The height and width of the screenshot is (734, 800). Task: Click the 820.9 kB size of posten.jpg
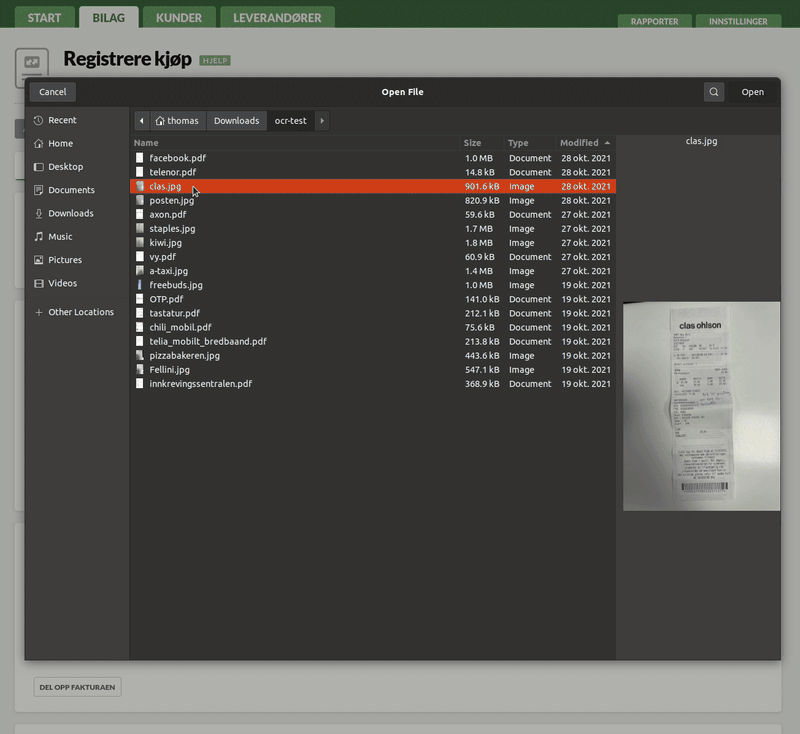[x=482, y=200]
